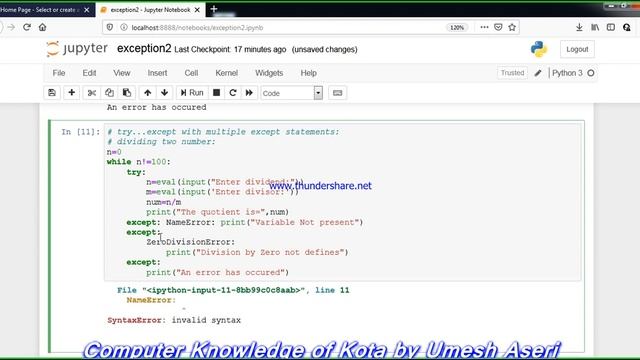
Task: Paste cells below icon
Action: pos(127,93)
